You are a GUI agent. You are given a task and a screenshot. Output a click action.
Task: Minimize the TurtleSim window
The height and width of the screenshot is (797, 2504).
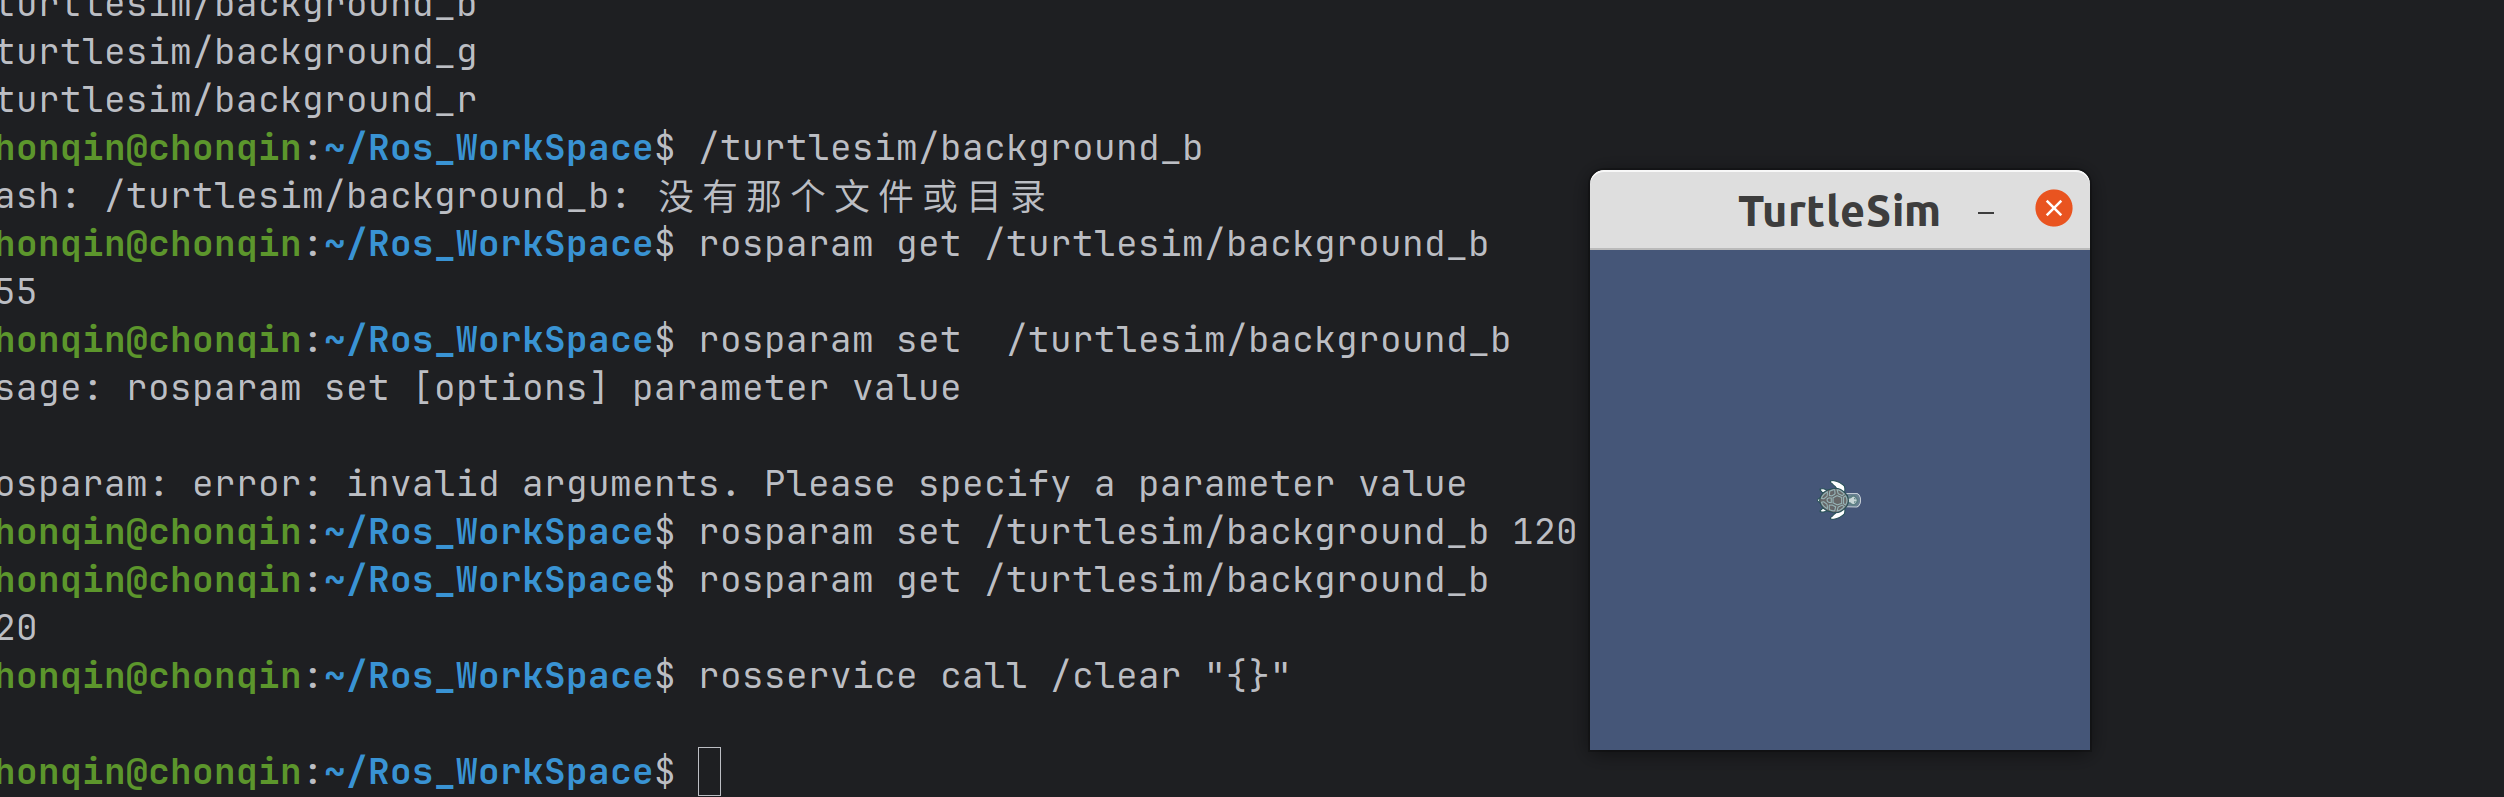point(1986,211)
